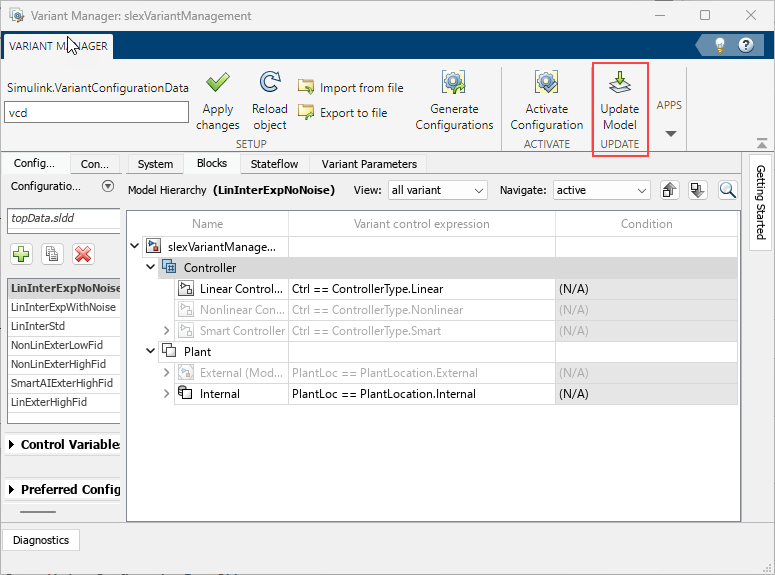Click the Condition column header

point(646,224)
